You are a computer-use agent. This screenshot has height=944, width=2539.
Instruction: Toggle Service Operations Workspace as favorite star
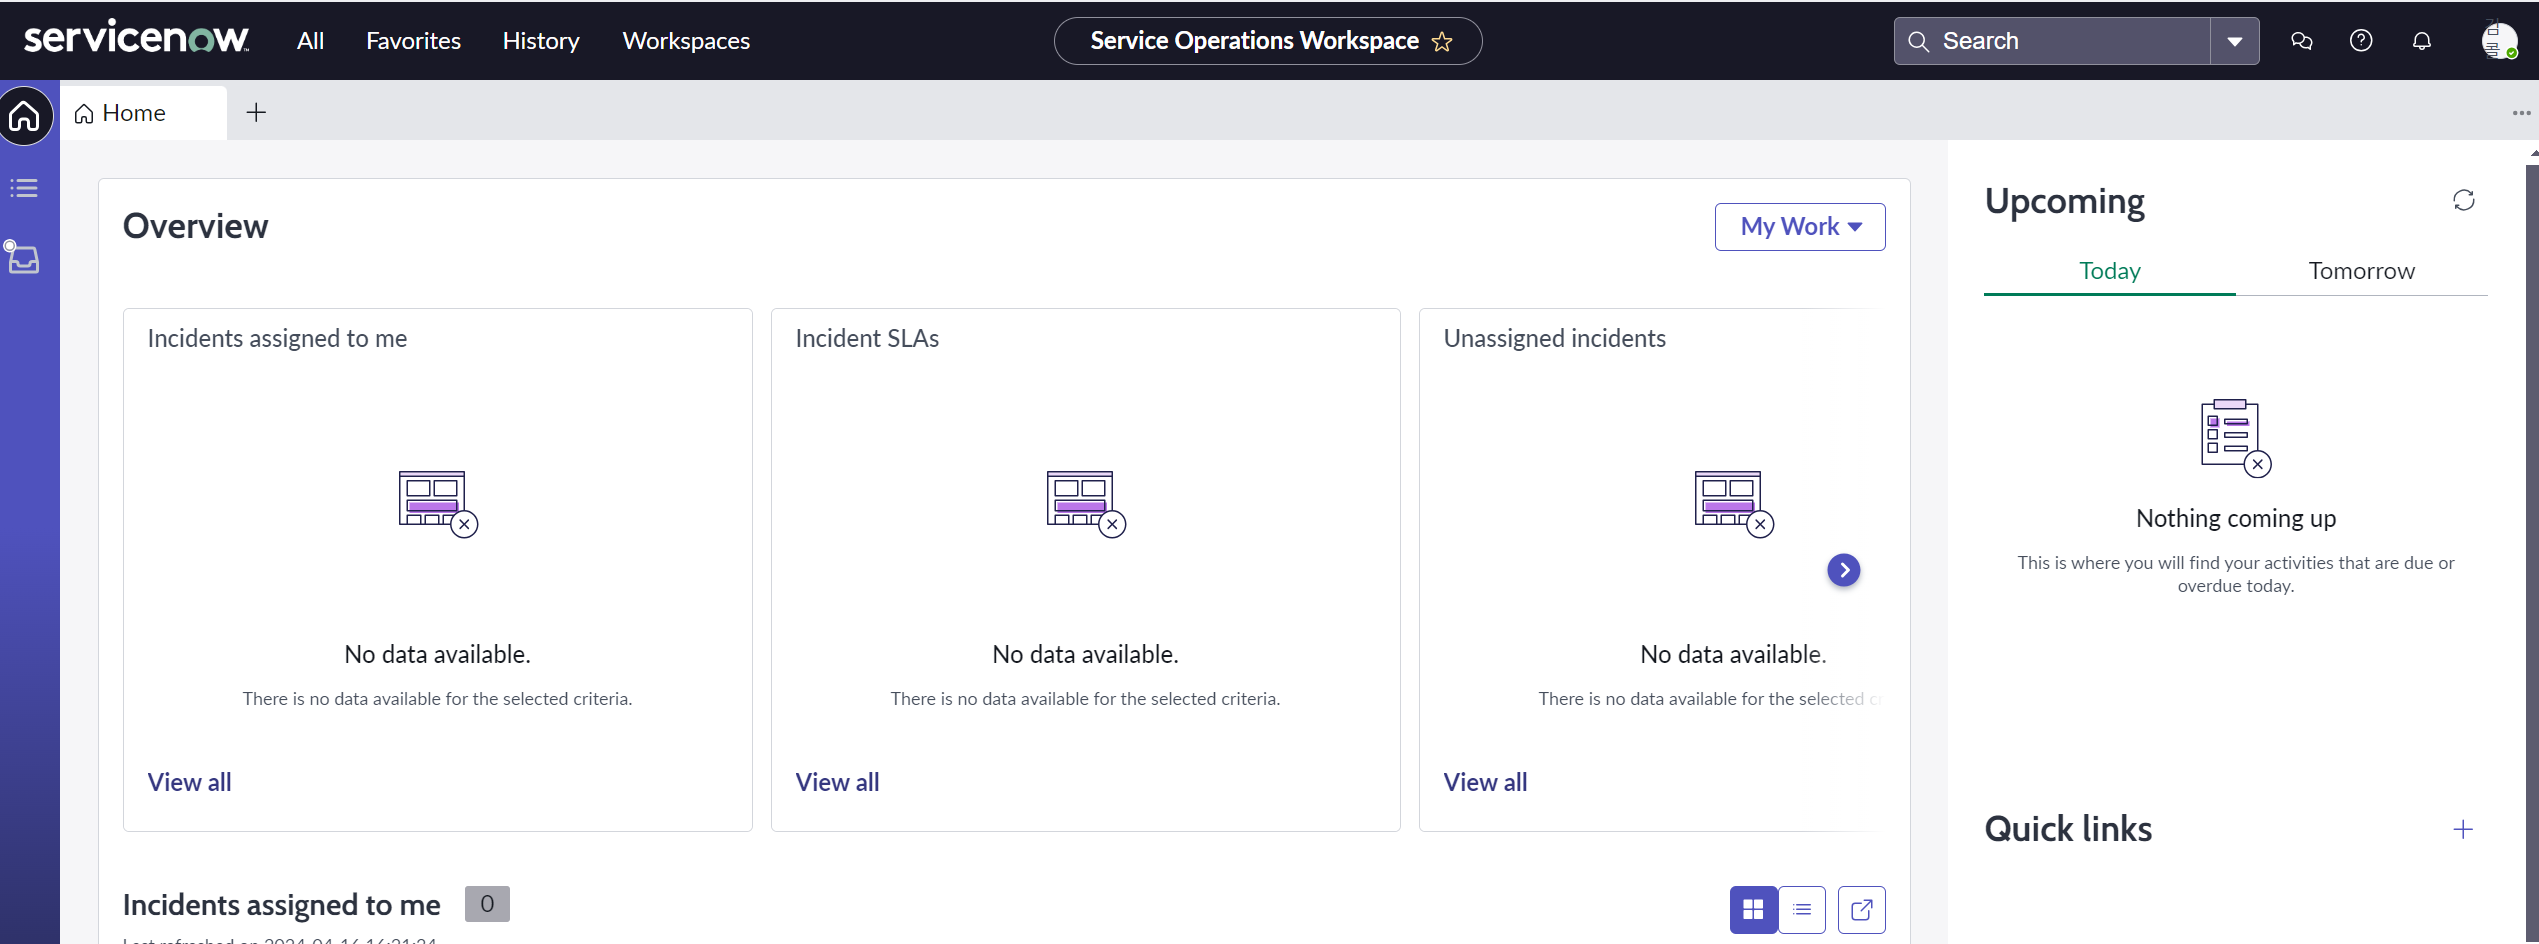click(1442, 41)
